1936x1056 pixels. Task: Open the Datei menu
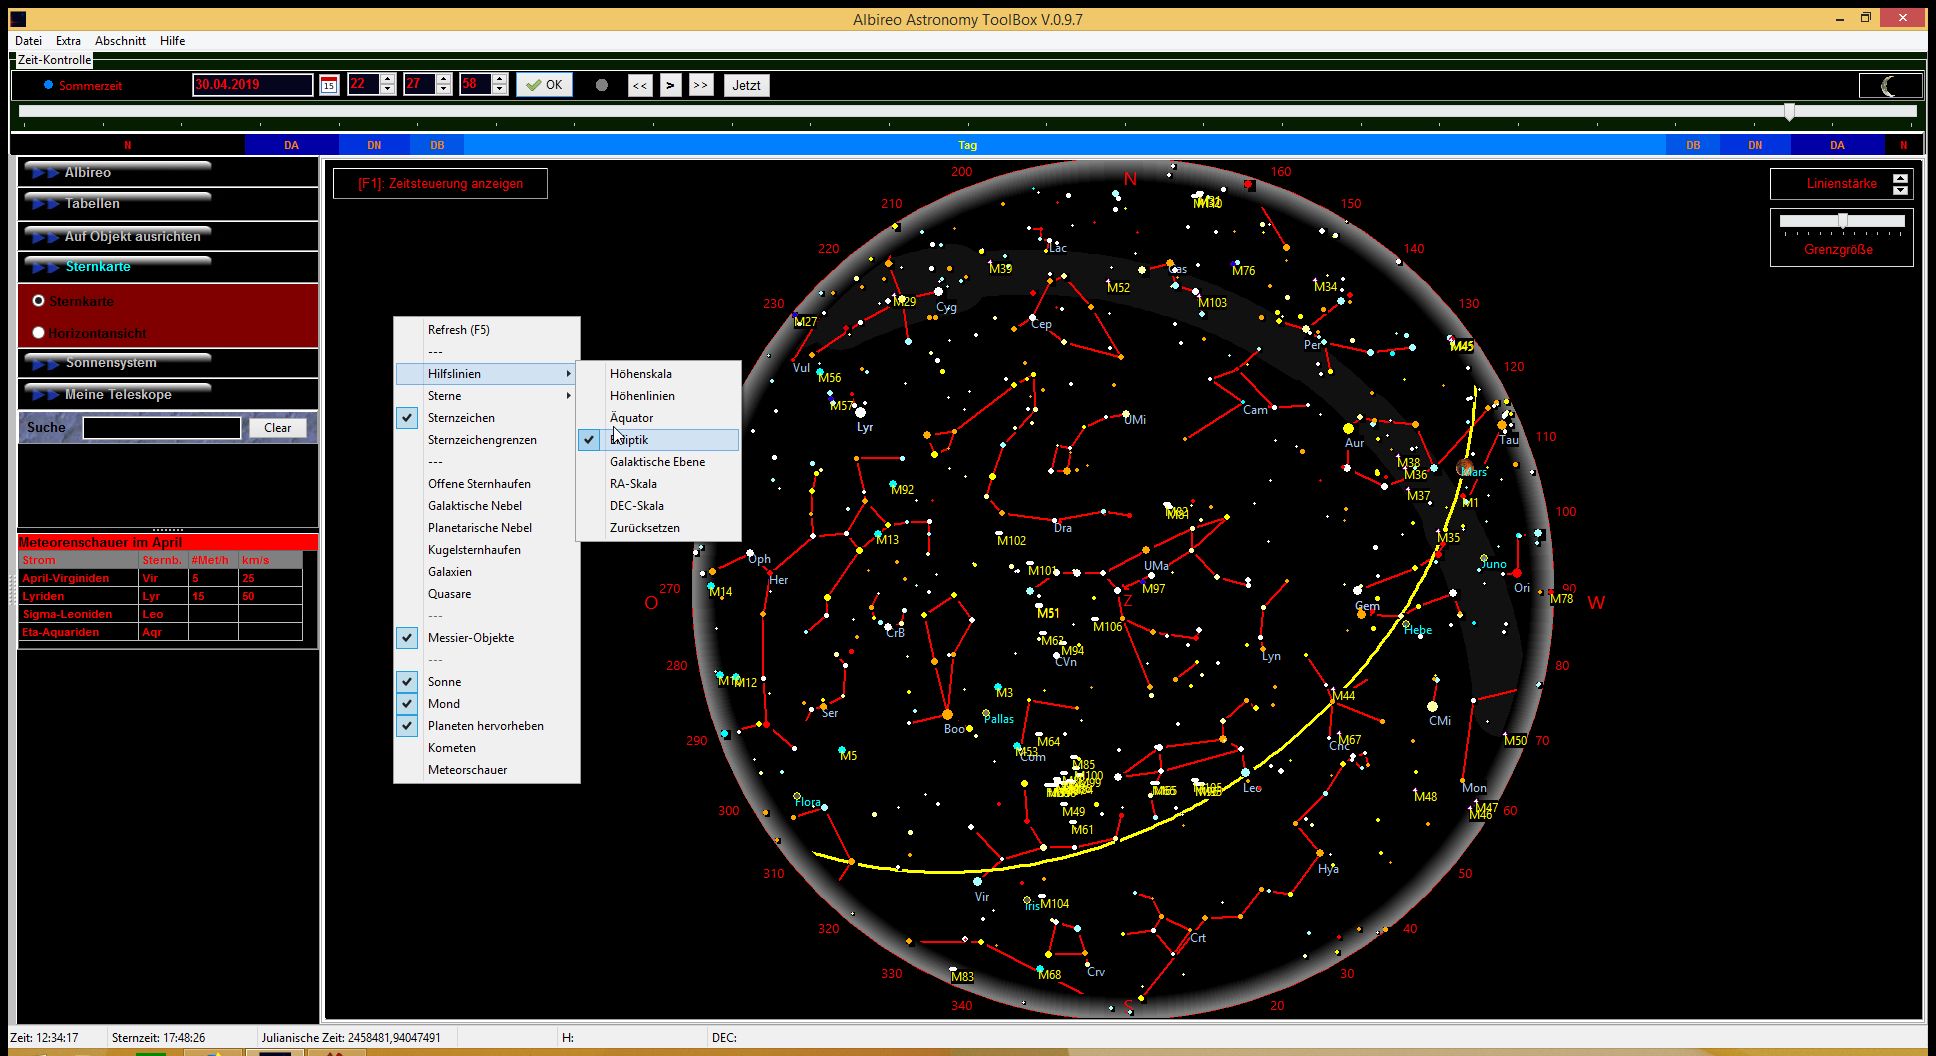pyautogui.click(x=28, y=41)
